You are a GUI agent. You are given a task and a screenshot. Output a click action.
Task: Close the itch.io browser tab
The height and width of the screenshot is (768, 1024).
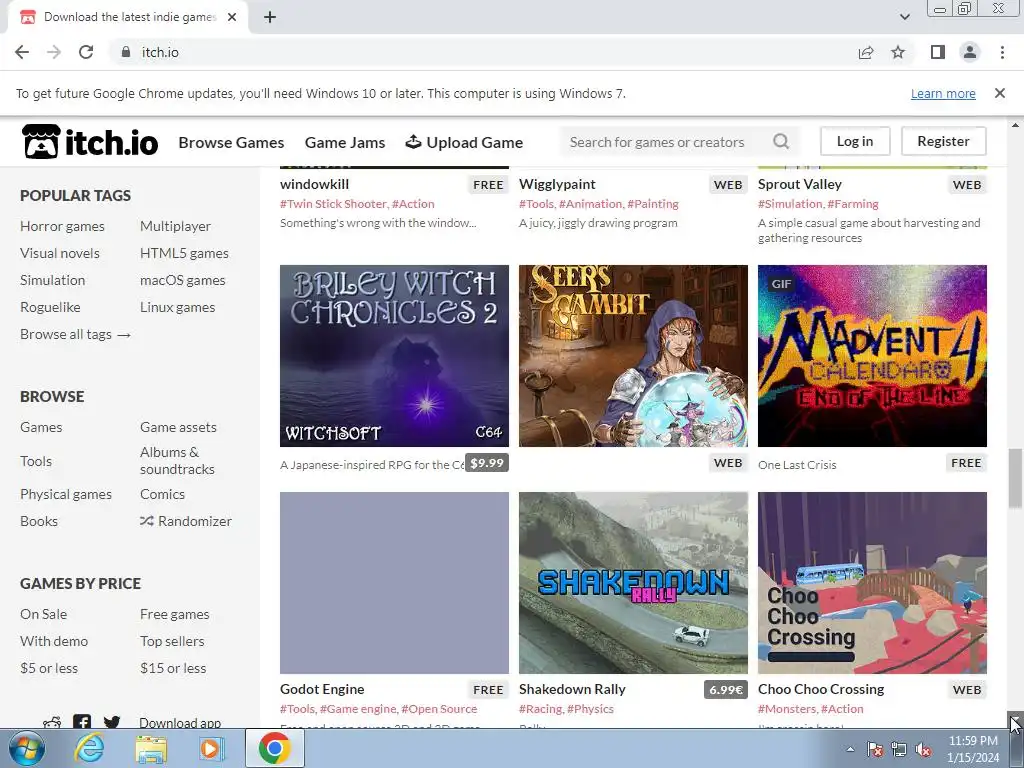(x=232, y=17)
